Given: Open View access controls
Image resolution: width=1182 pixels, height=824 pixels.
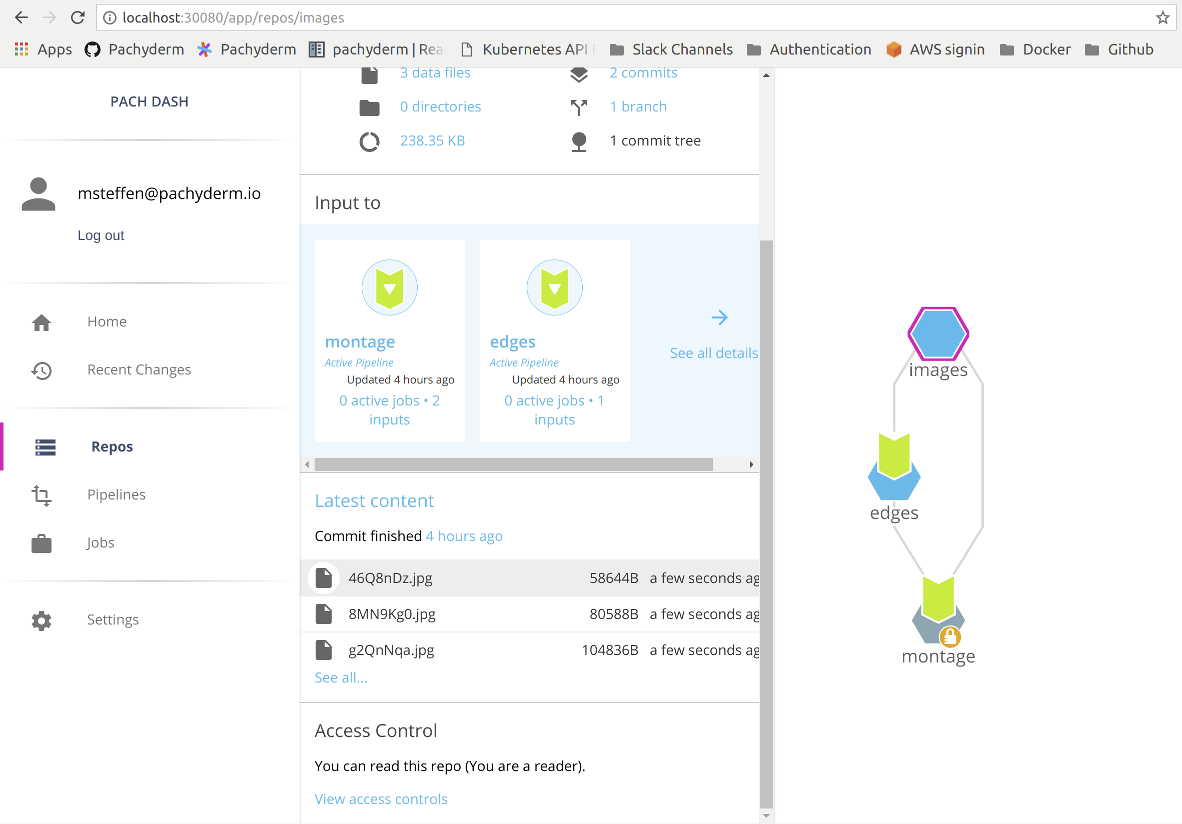Looking at the screenshot, I should point(381,799).
